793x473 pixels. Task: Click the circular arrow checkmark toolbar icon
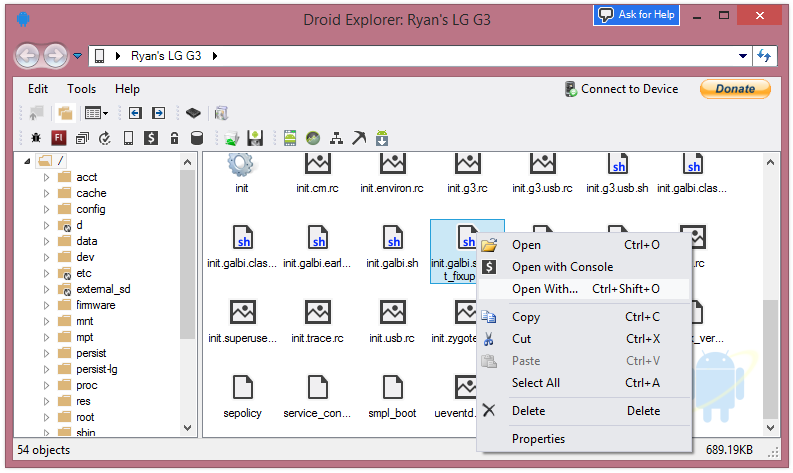(x=105, y=138)
